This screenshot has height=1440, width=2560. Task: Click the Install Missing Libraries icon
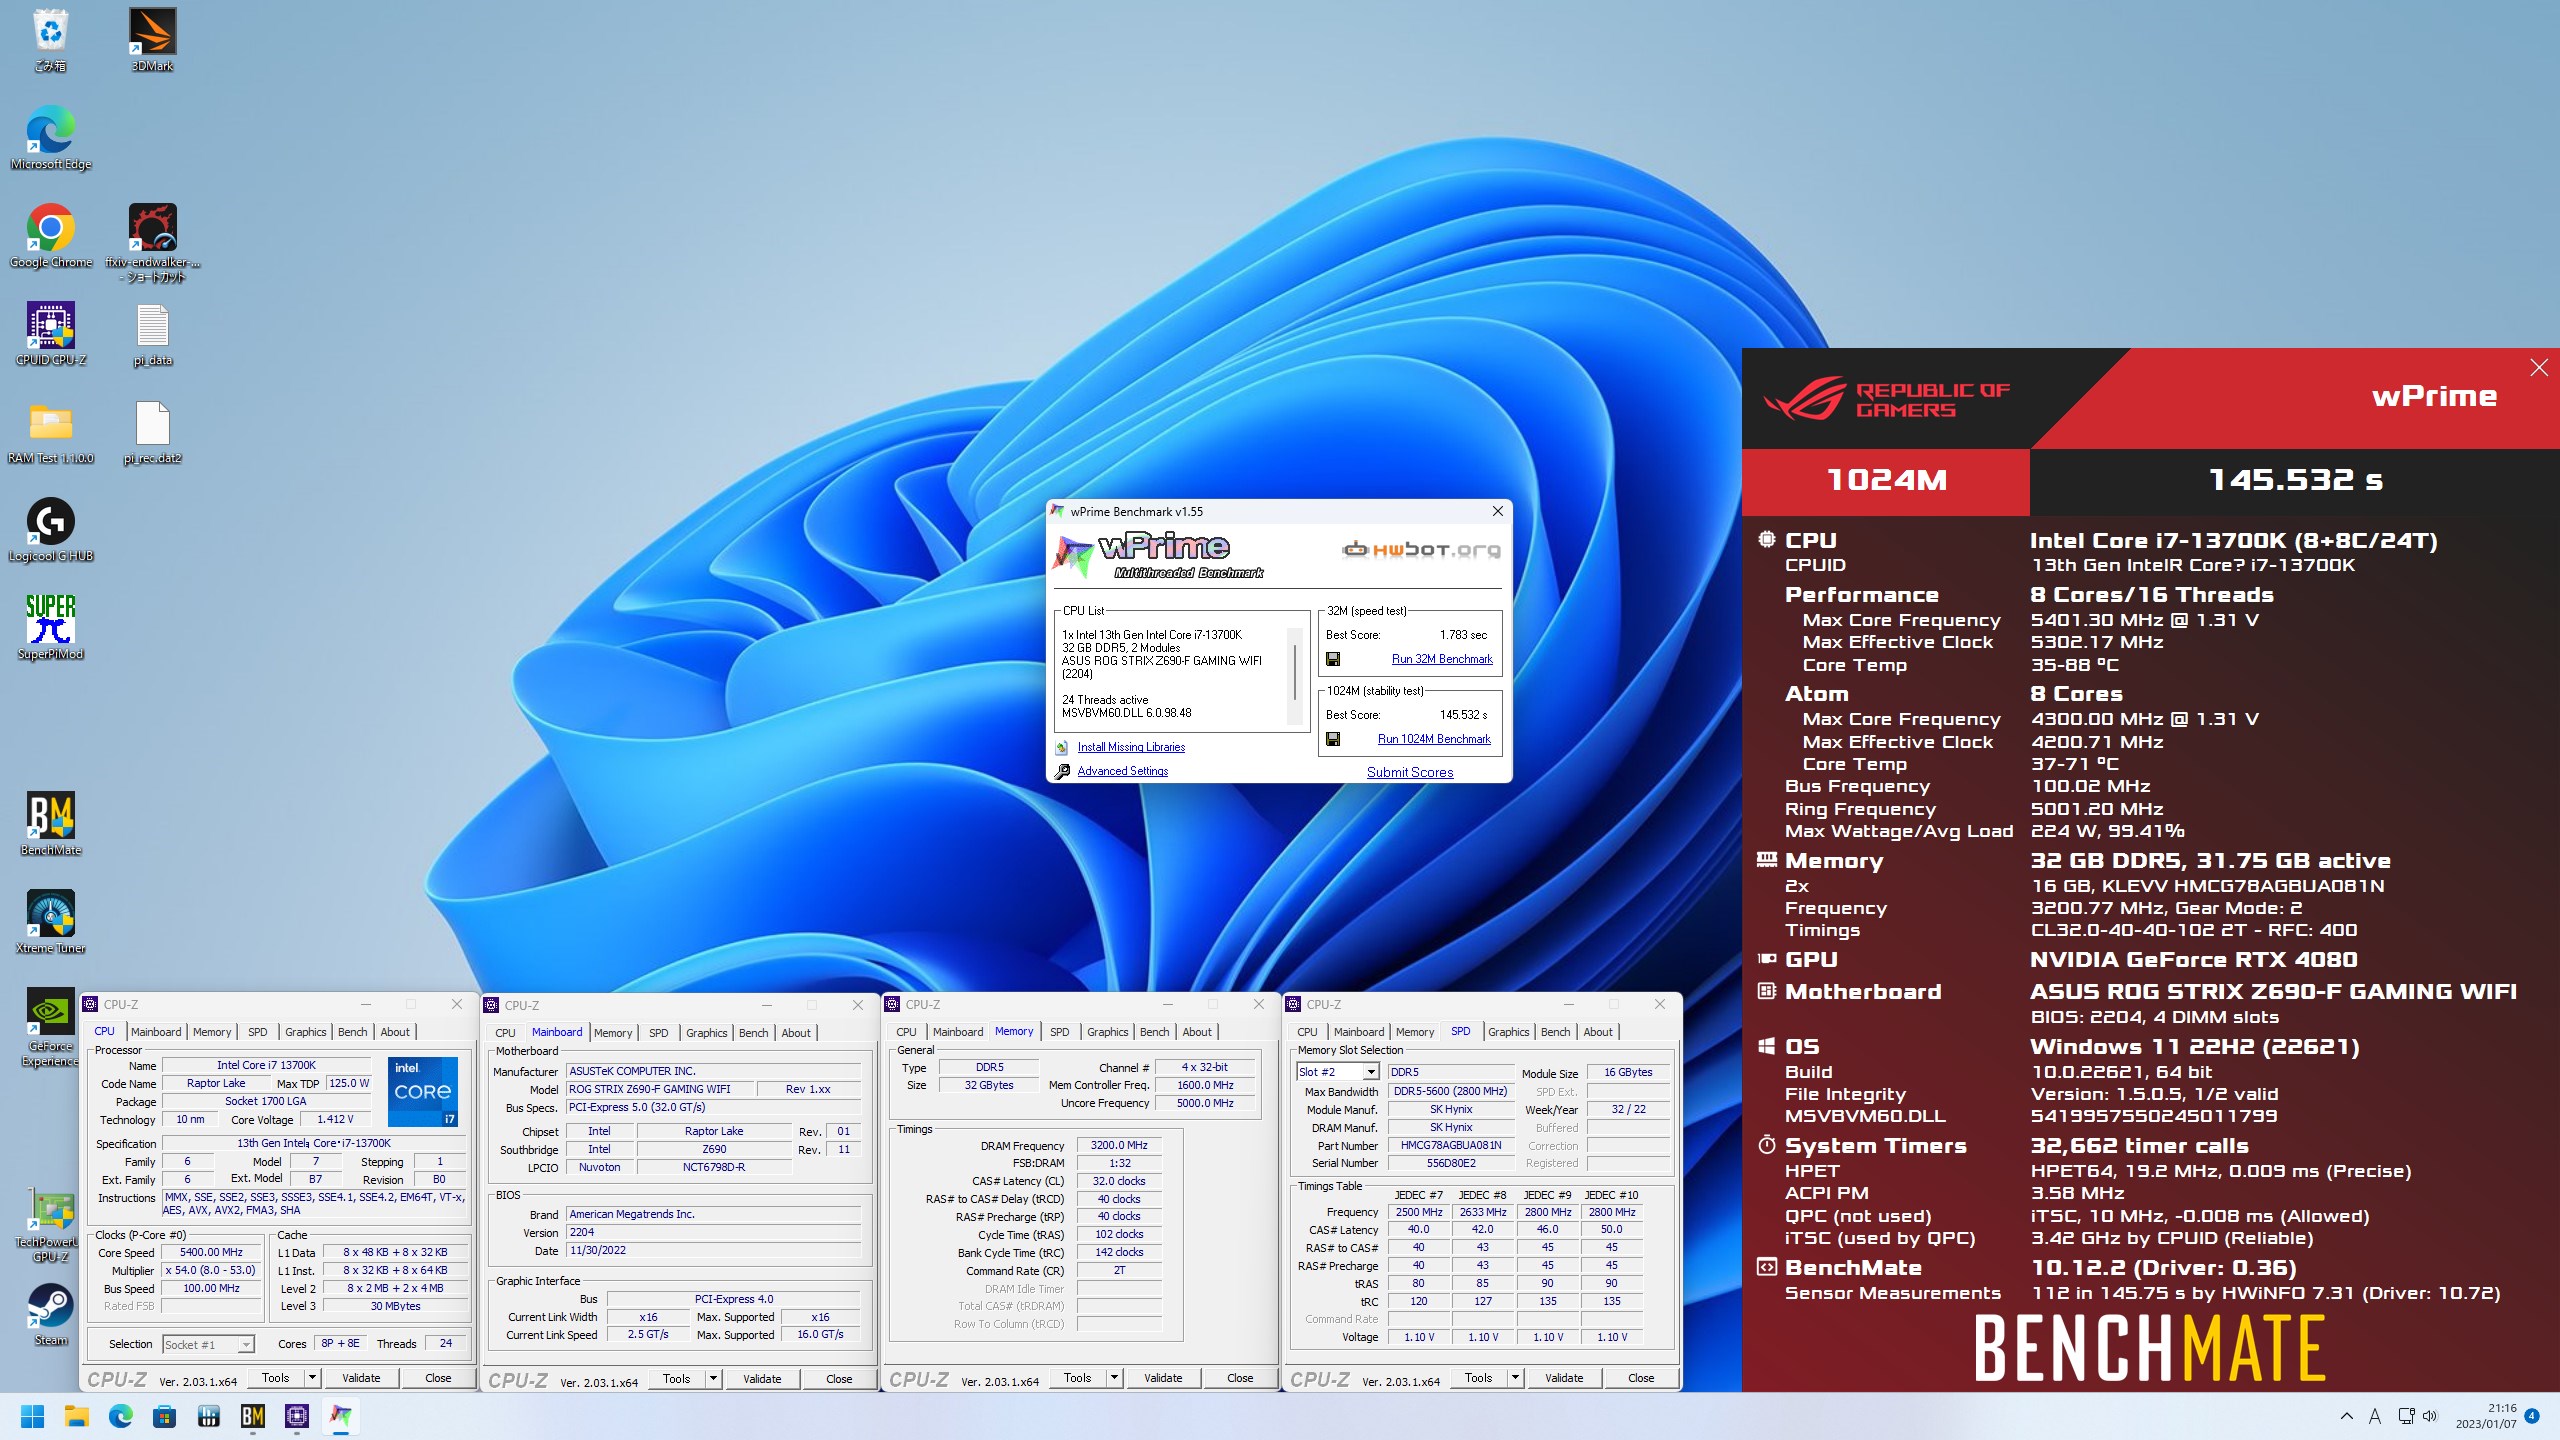[x=1062, y=747]
